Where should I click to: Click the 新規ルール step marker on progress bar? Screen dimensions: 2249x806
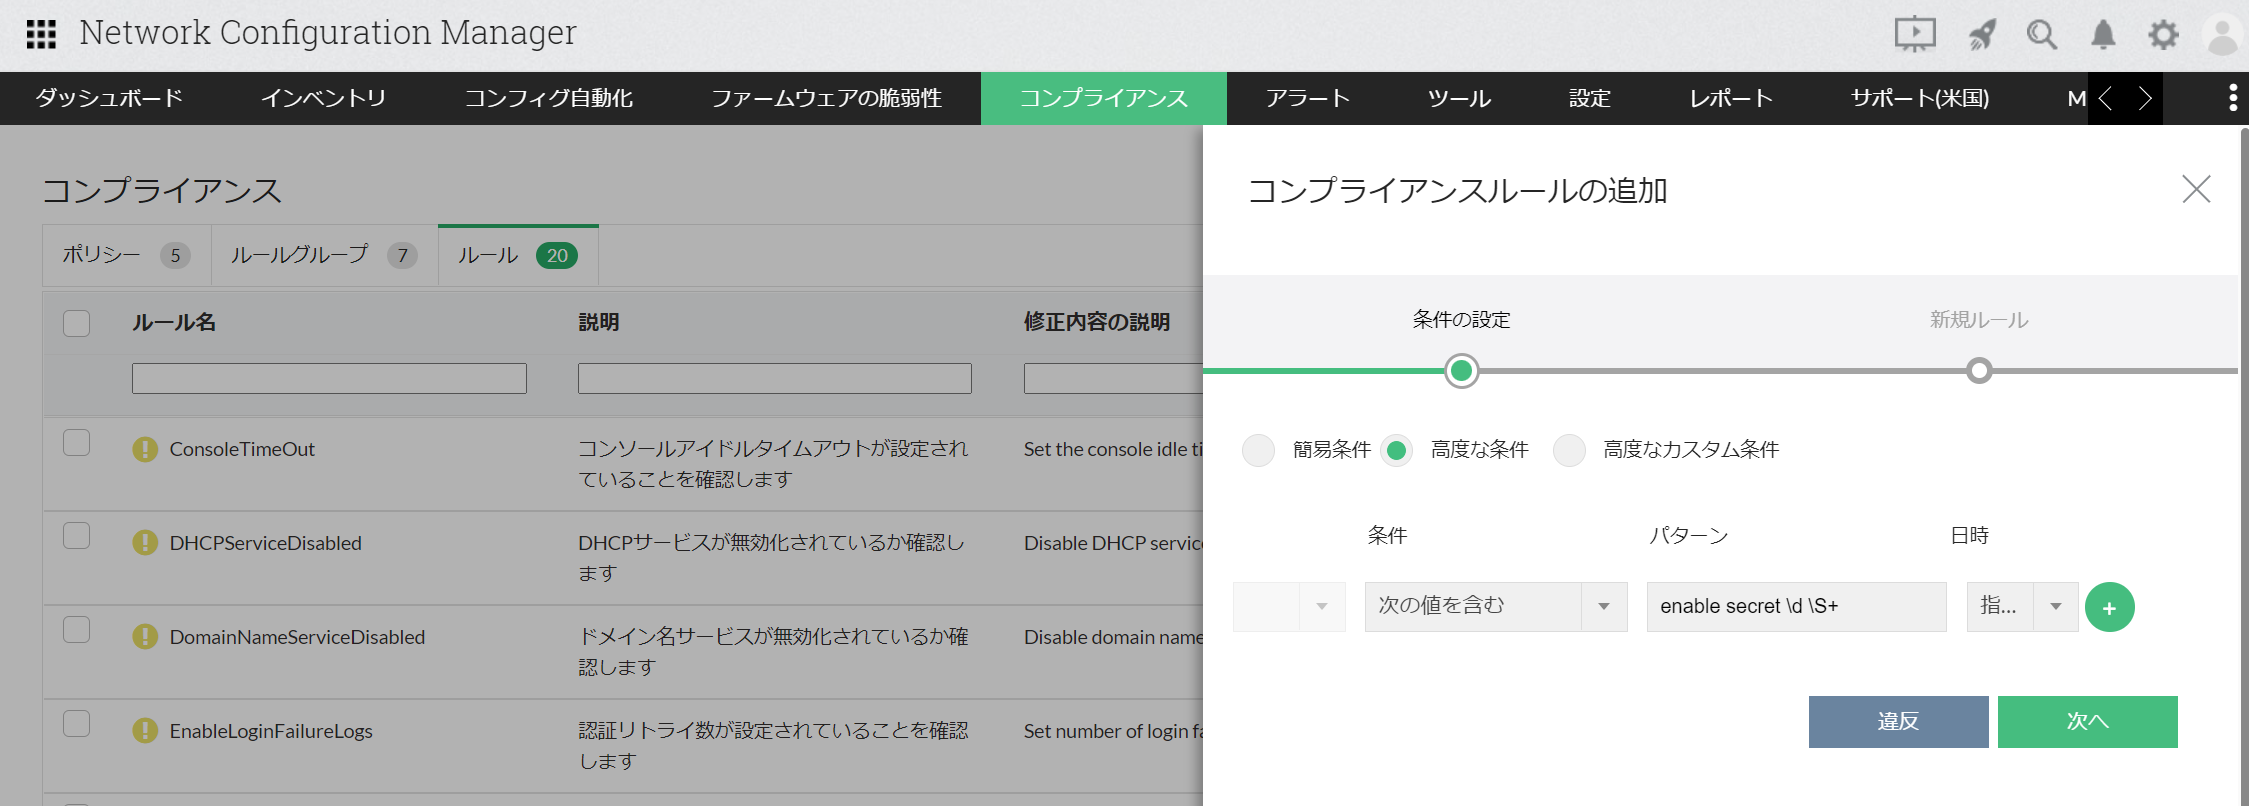click(x=1978, y=371)
